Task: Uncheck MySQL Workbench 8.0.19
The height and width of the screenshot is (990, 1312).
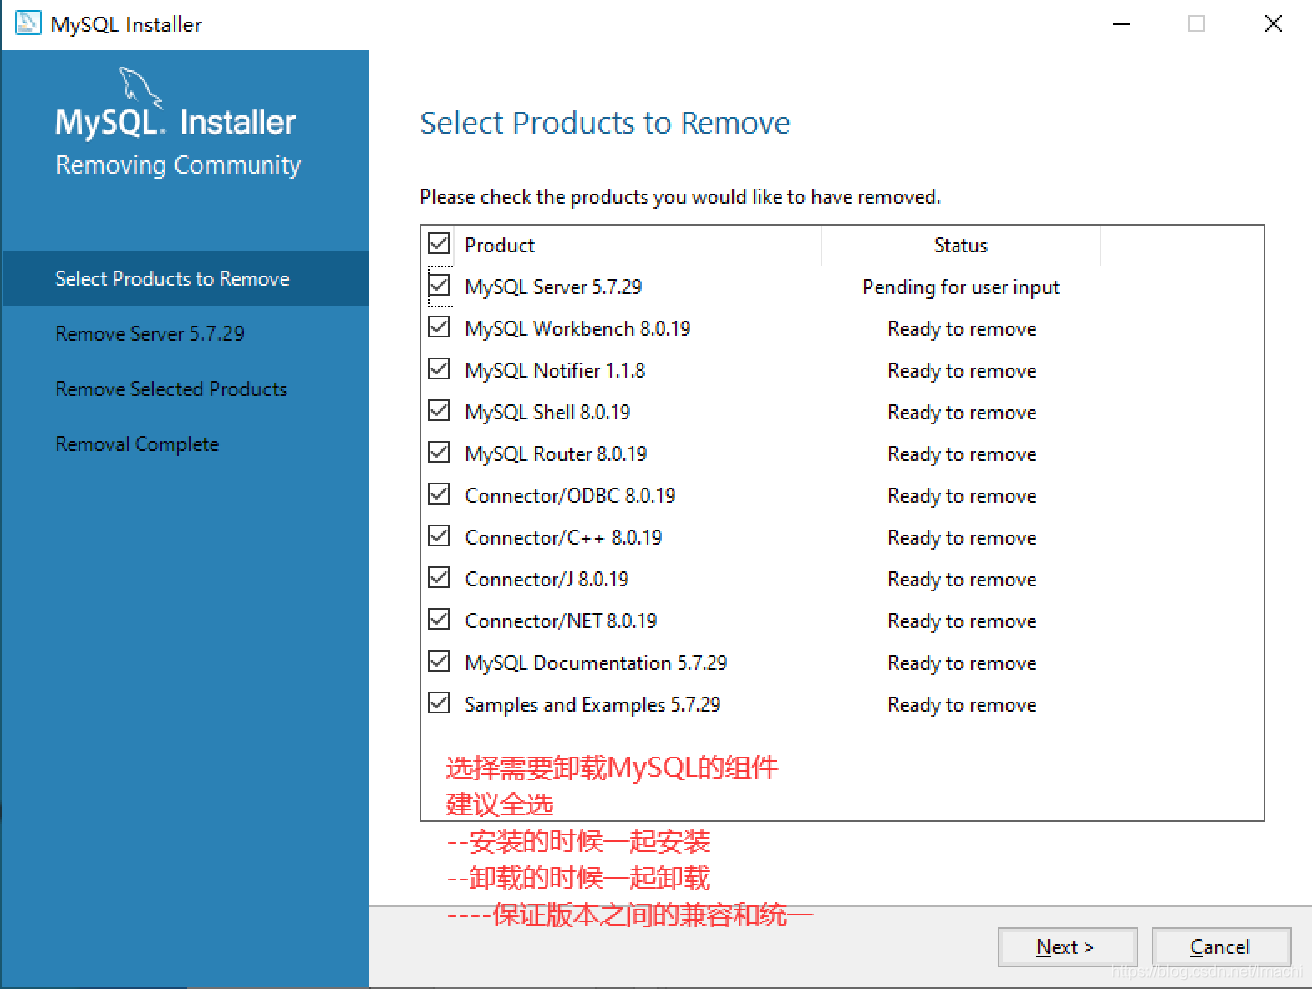Action: [x=438, y=327]
